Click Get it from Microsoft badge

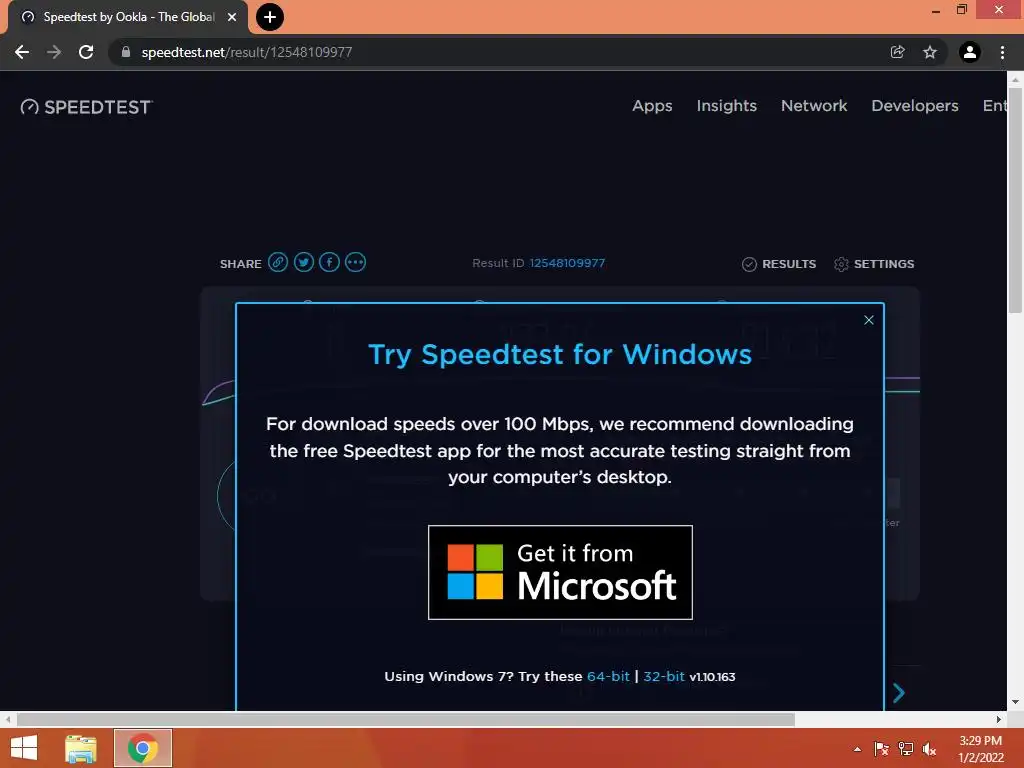point(560,572)
